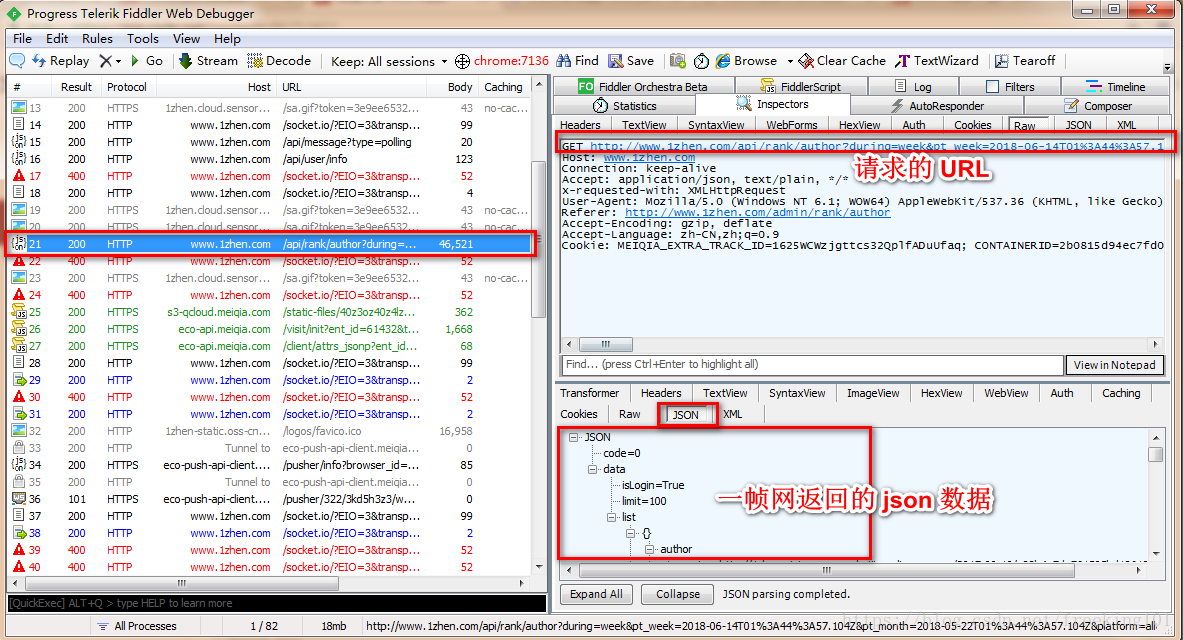This screenshot has width=1183, height=640.
Task: Collapse the data node in JSON tree
Action: click(x=592, y=469)
